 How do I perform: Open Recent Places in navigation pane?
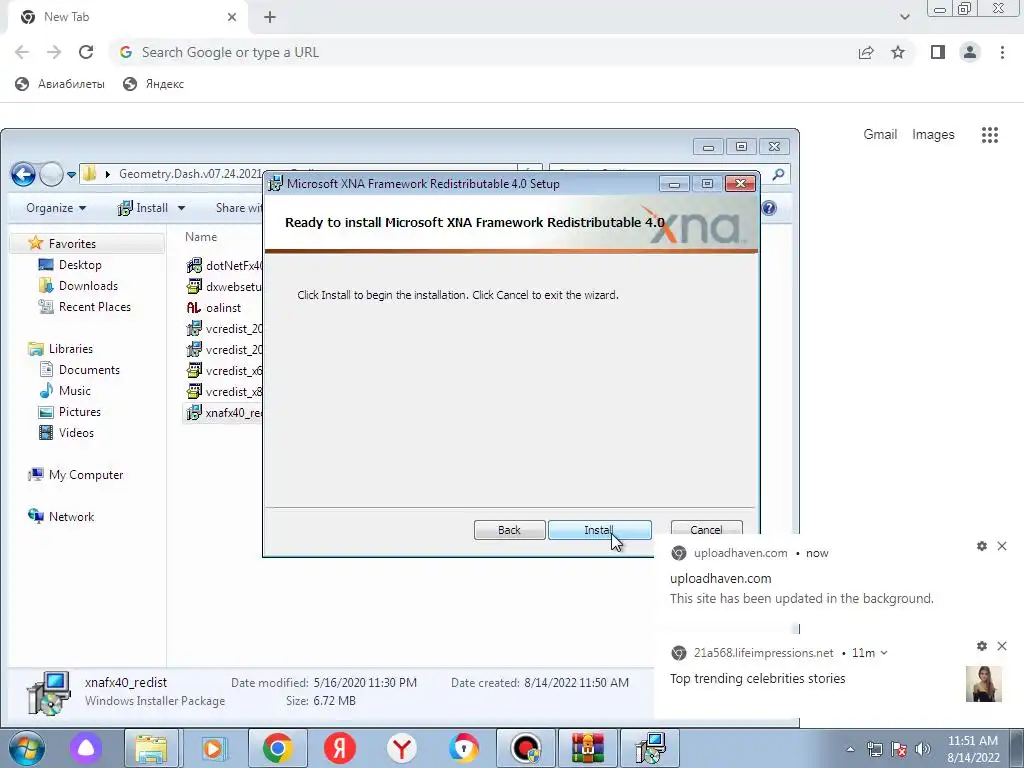click(x=94, y=306)
